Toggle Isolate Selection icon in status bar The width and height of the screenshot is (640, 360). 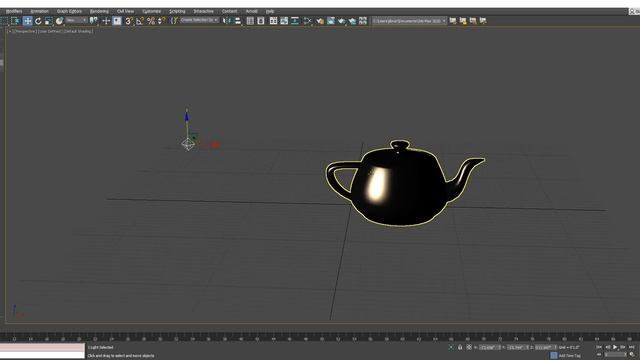point(451,347)
